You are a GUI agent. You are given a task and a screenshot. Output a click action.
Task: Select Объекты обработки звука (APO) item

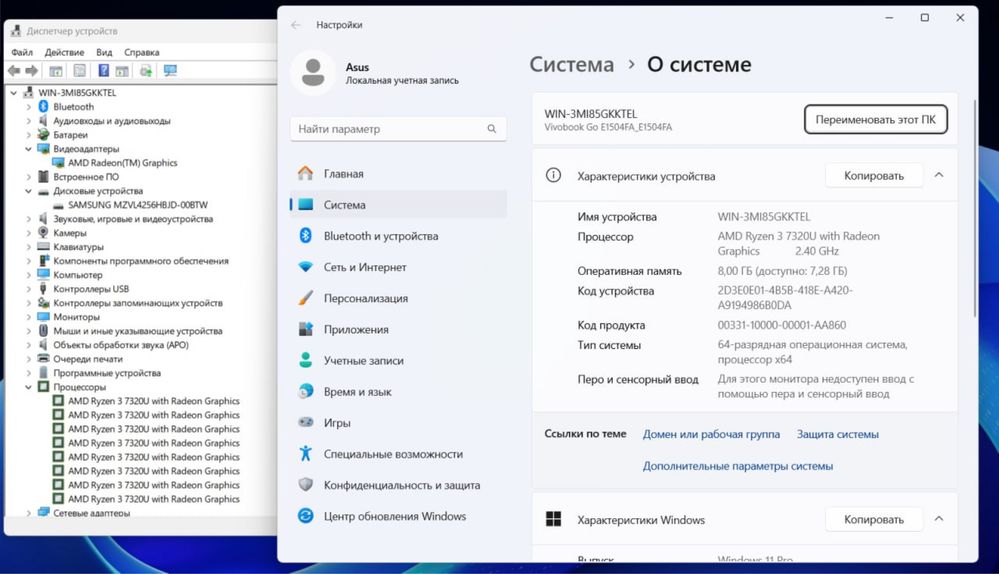120,345
